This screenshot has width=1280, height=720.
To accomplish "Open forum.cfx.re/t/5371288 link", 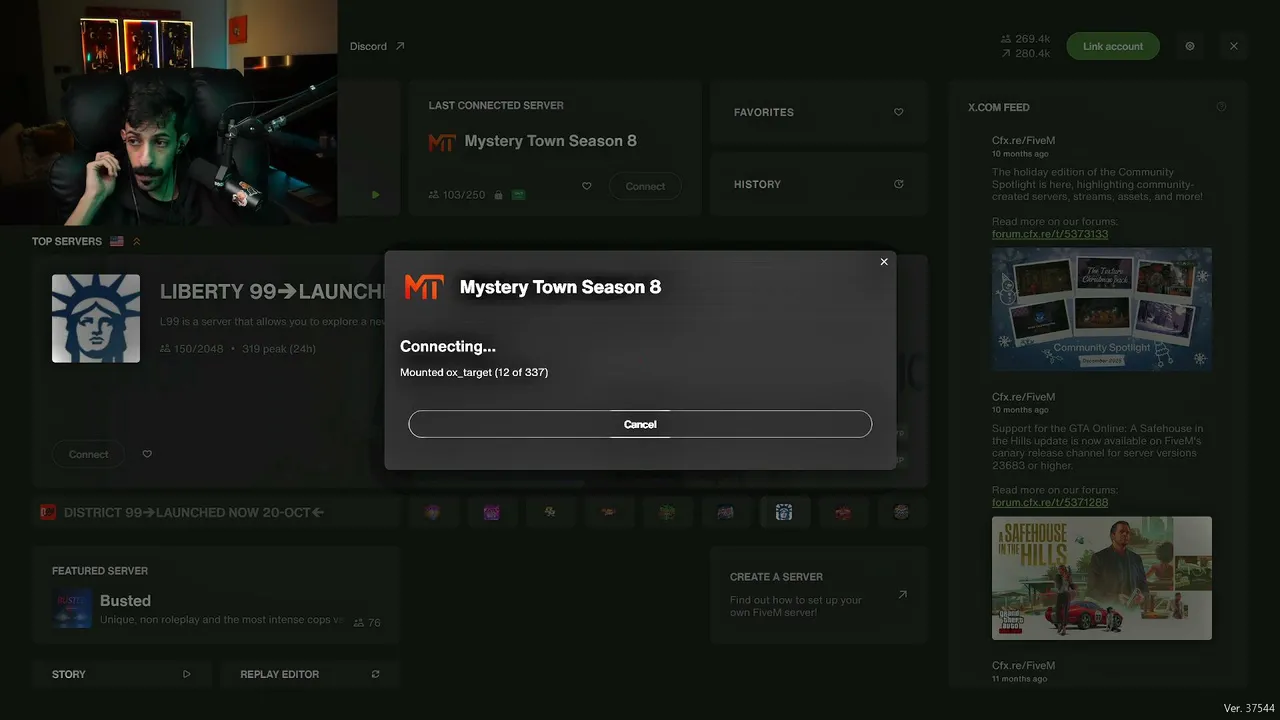I will pos(1050,502).
